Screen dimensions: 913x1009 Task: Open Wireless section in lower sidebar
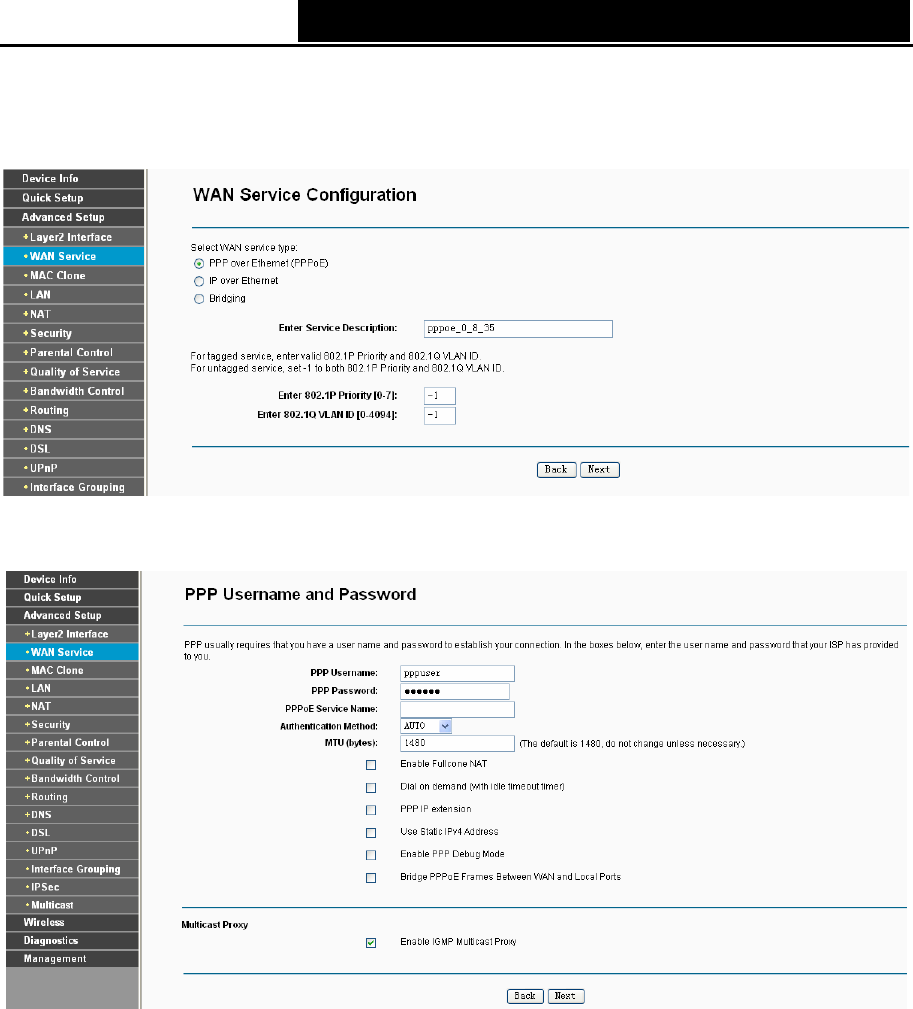tap(72, 922)
